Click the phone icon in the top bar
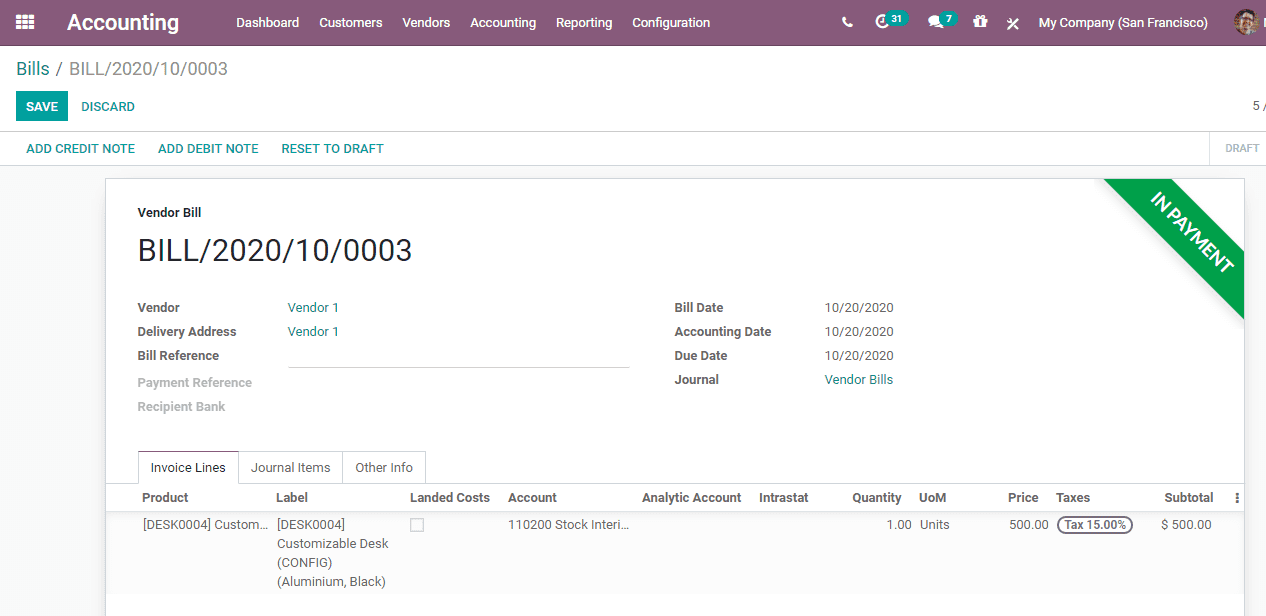 (846, 22)
